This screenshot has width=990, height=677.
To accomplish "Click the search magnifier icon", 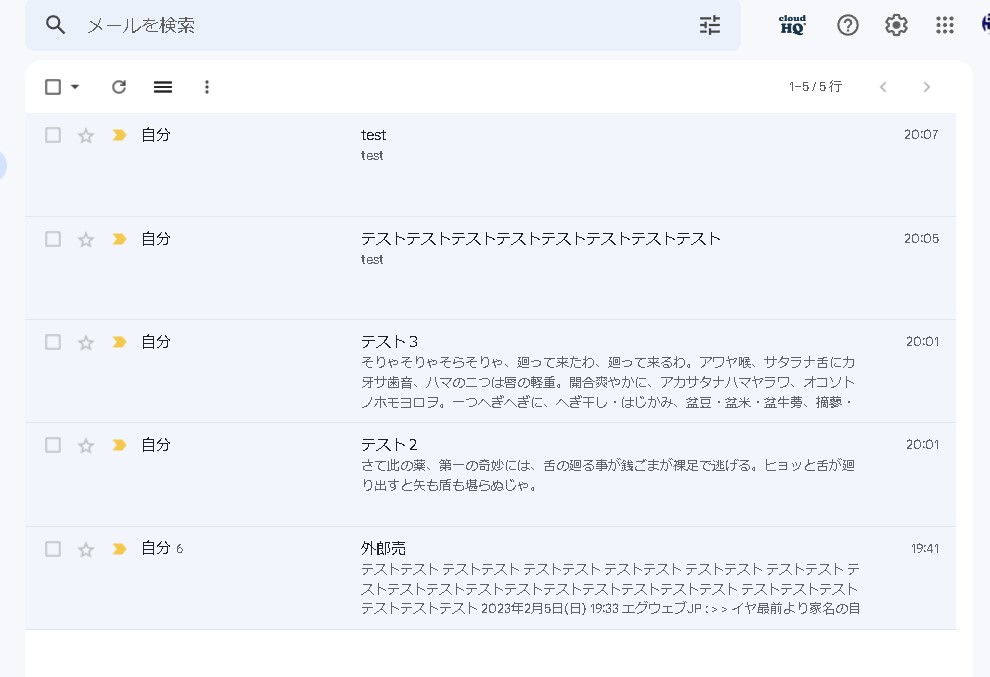I will click(x=56, y=25).
